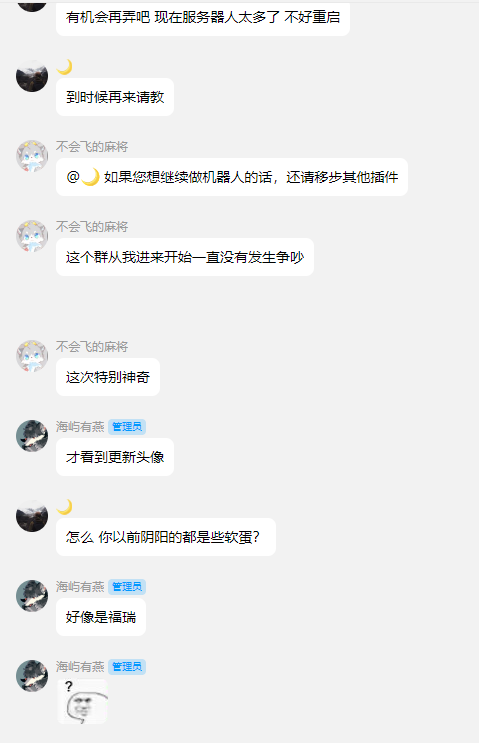This screenshot has height=743, width=479.
Task: Open avatar beside 这次特别神奇 message
Action: click(x=32, y=356)
